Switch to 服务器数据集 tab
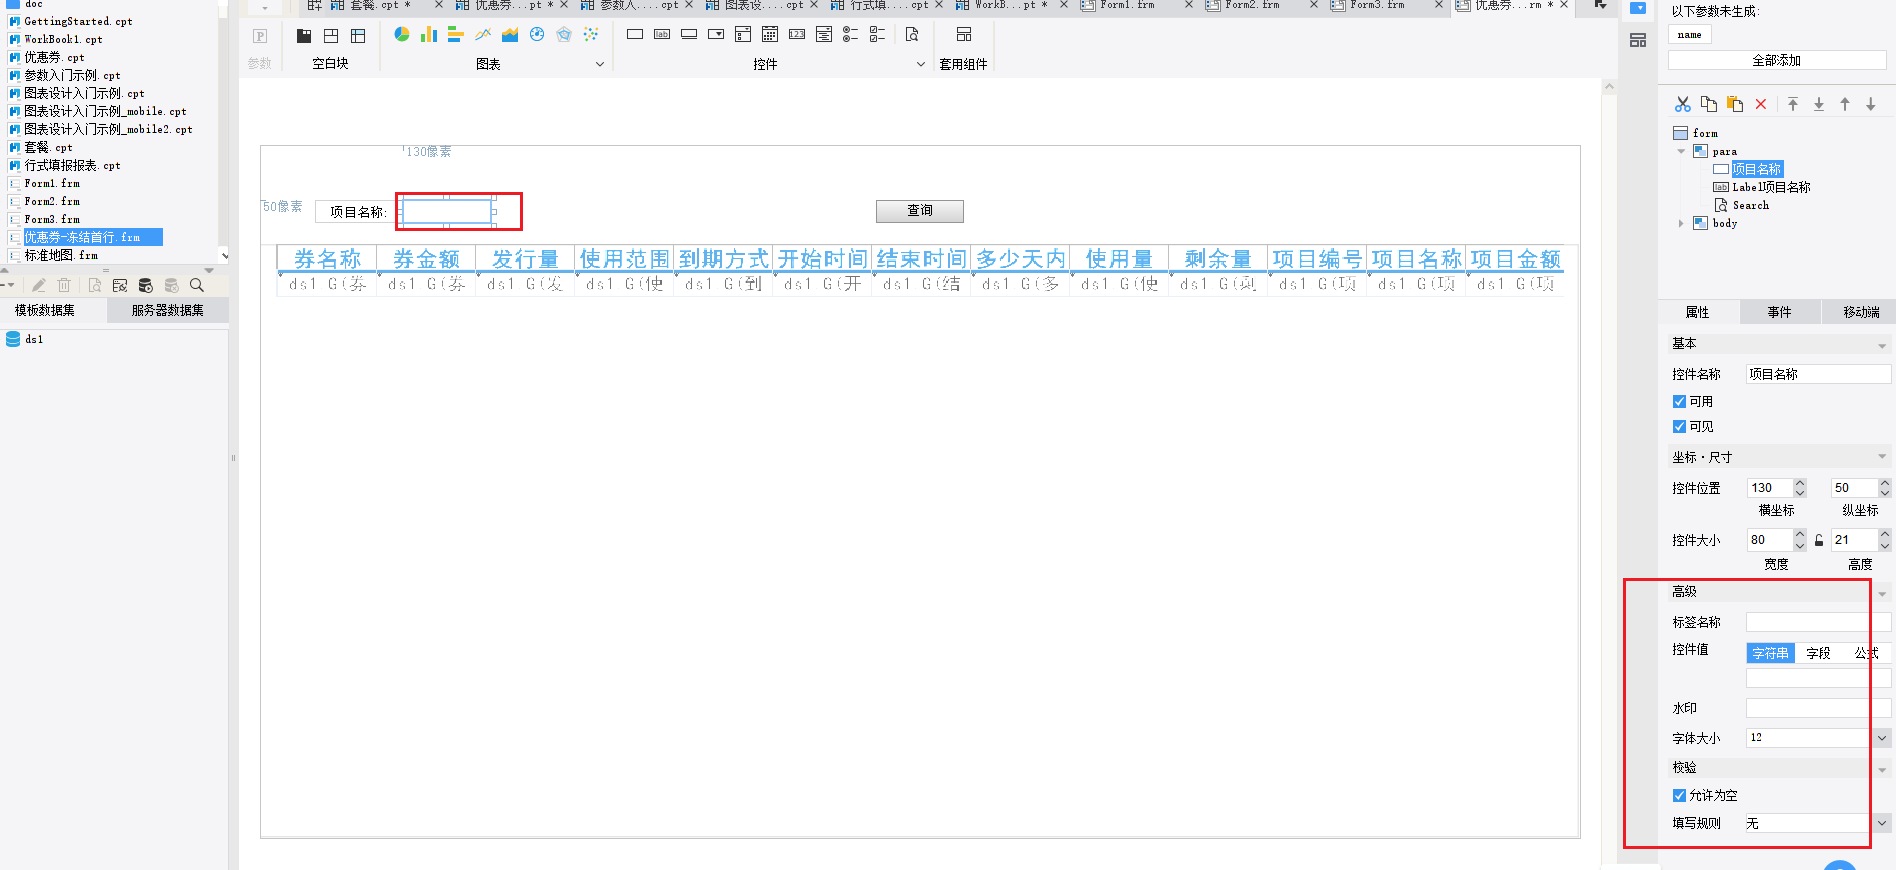The image size is (1896, 870). tap(168, 311)
